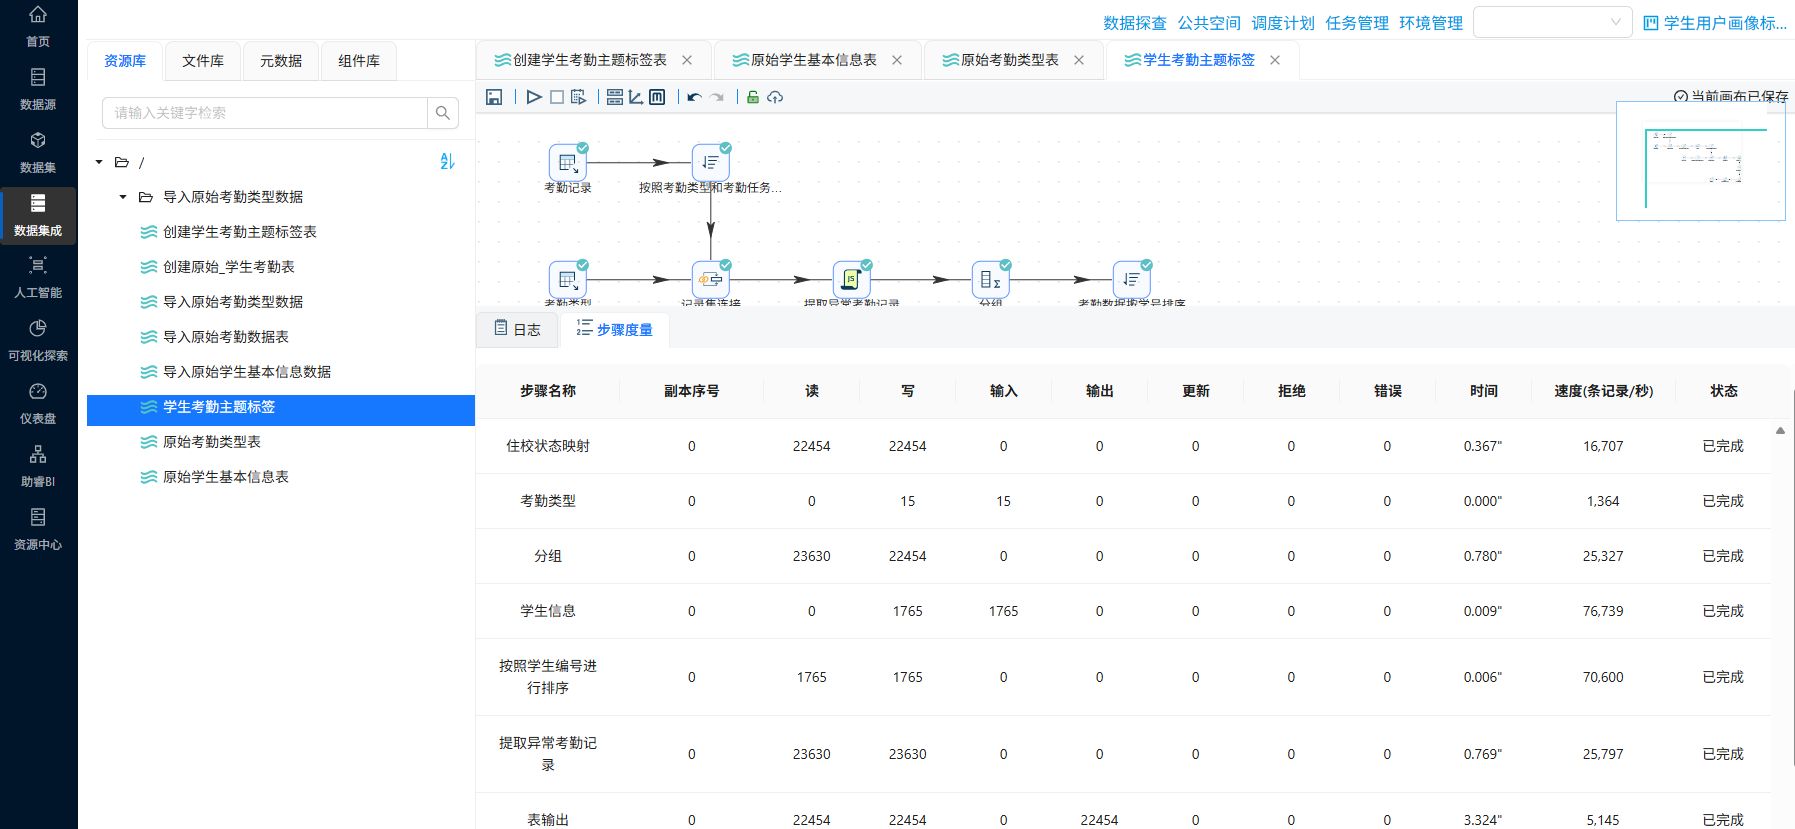Image resolution: width=1795 pixels, height=829 pixels.
Task: Click the search magnifier button
Action: (443, 113)
